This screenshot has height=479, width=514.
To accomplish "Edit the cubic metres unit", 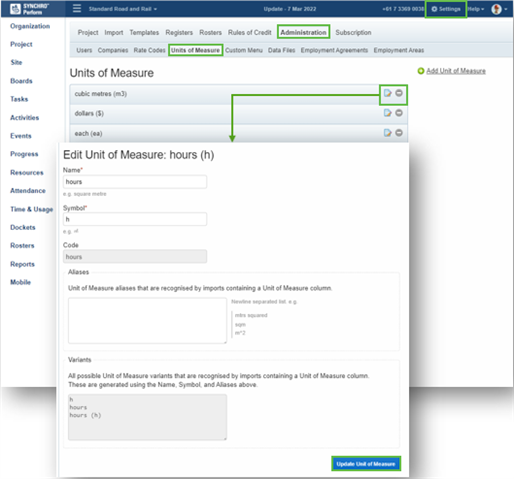I will tap(387, 93).
